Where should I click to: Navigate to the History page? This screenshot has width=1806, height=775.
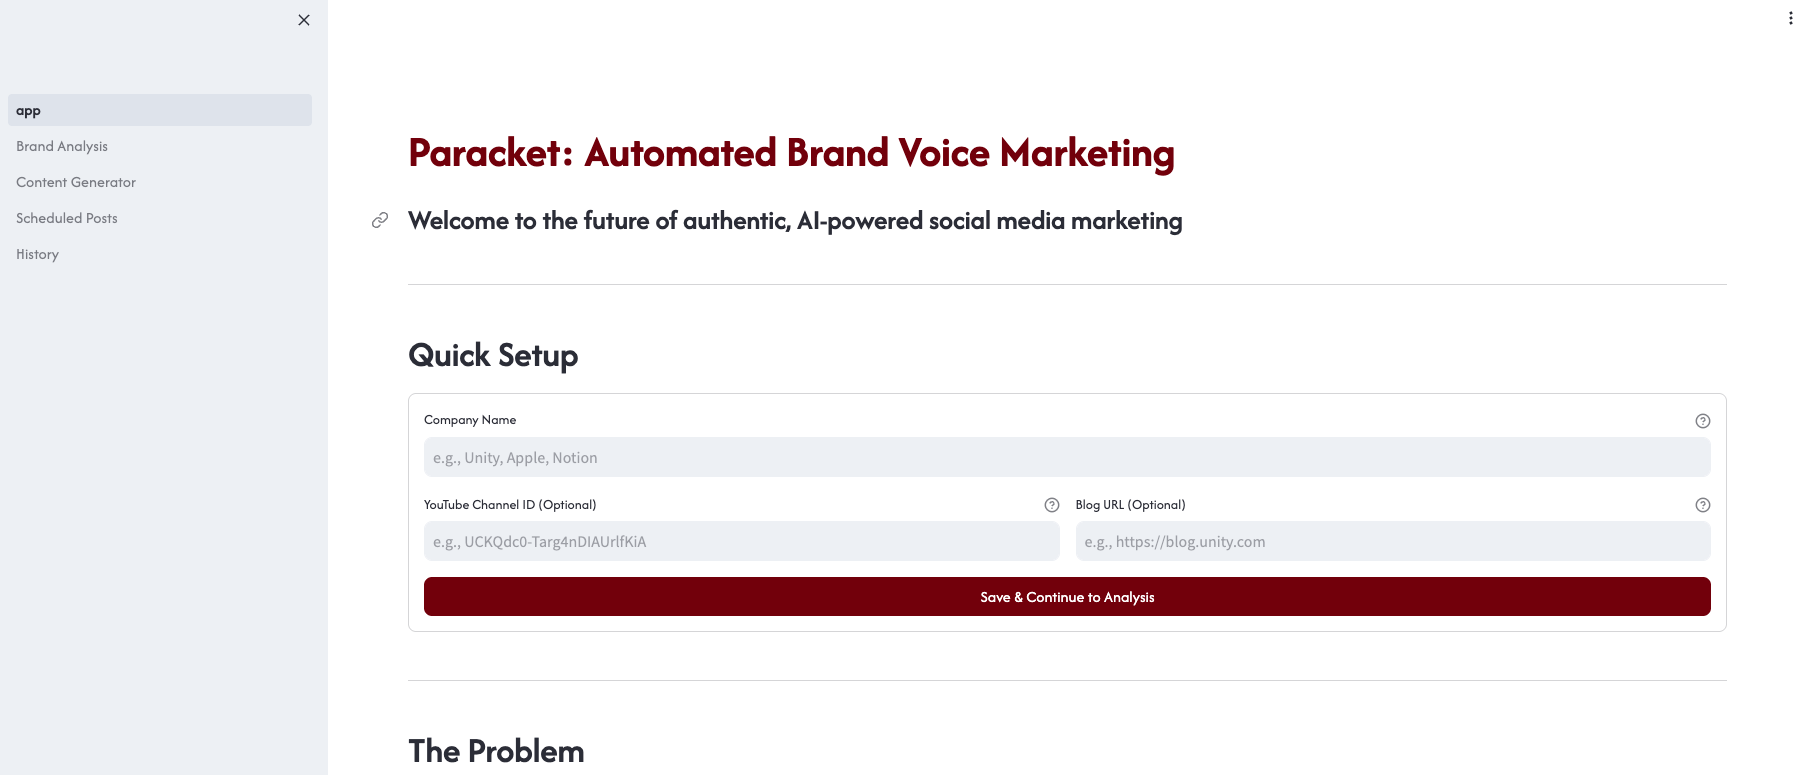[38, 254]
